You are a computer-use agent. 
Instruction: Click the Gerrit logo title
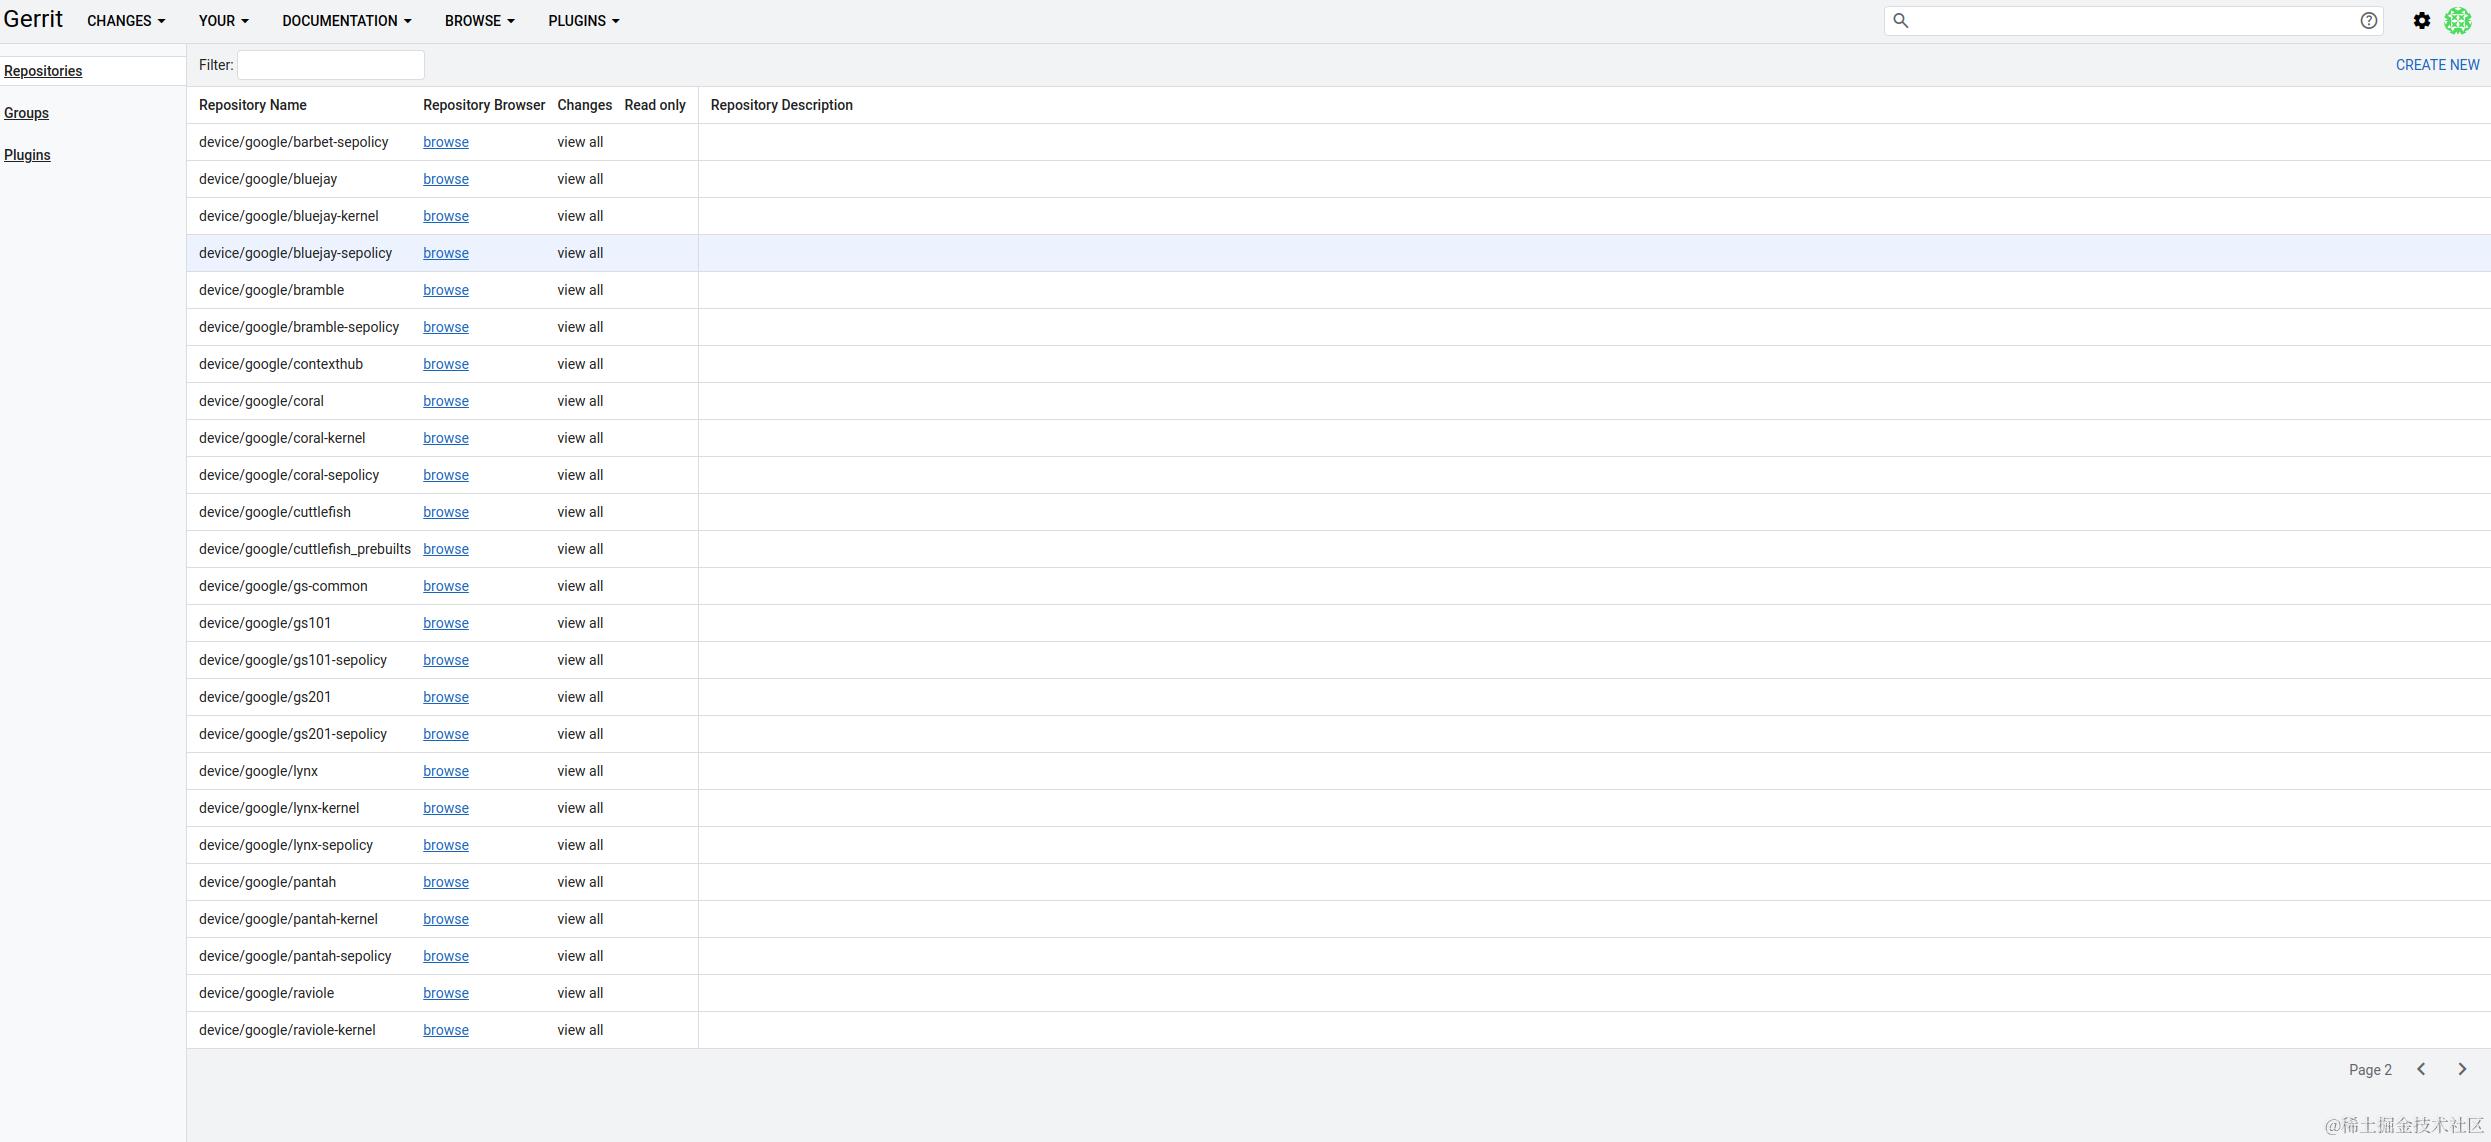click(x=33, y=19)
